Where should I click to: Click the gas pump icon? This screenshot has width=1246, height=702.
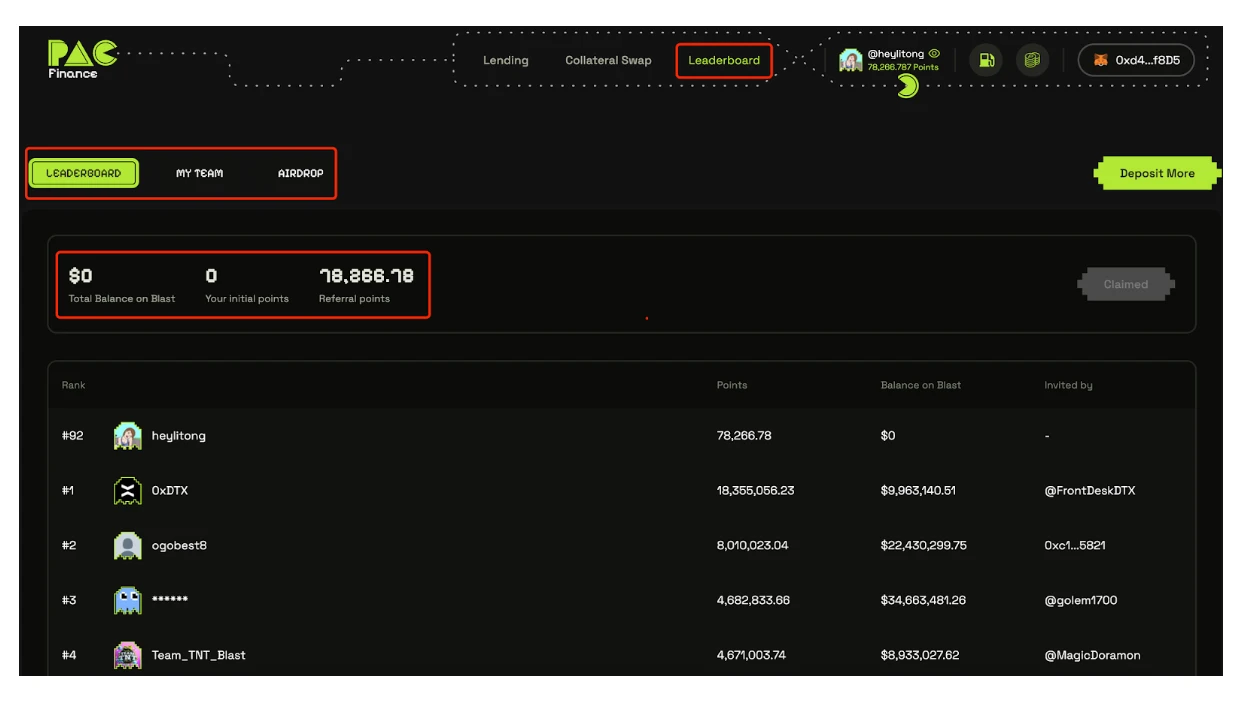pos(986,60)
